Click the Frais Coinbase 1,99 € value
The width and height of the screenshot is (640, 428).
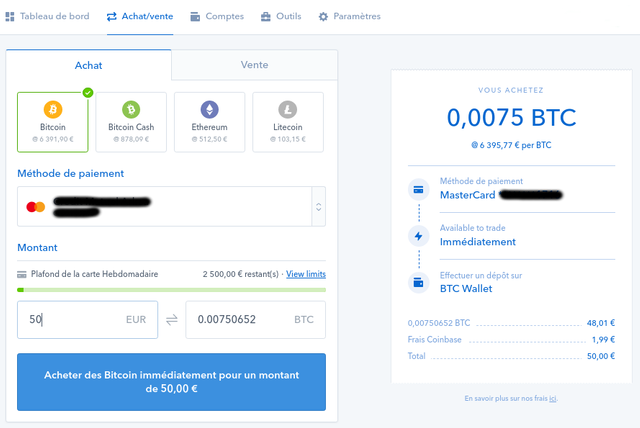603,339
